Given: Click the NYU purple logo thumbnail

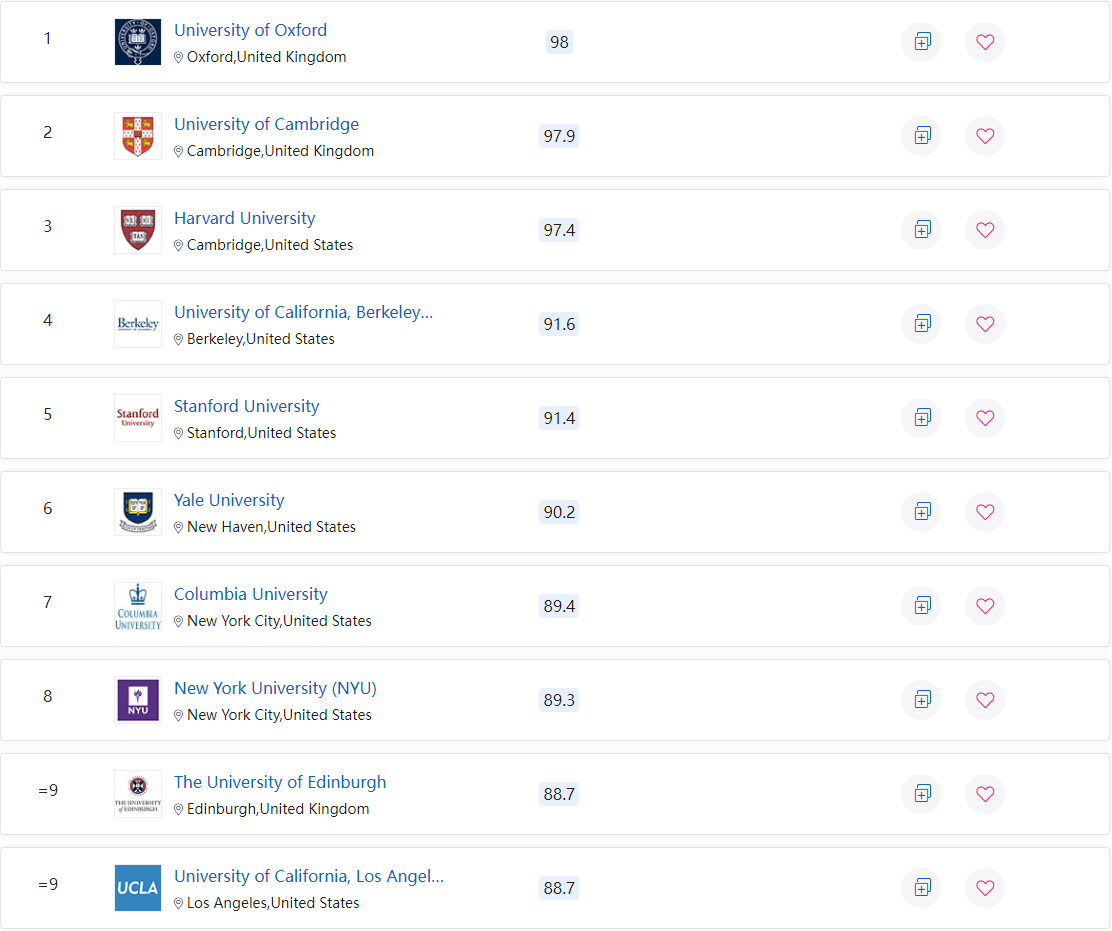Looking at the screenshot, I should point(138,700).
